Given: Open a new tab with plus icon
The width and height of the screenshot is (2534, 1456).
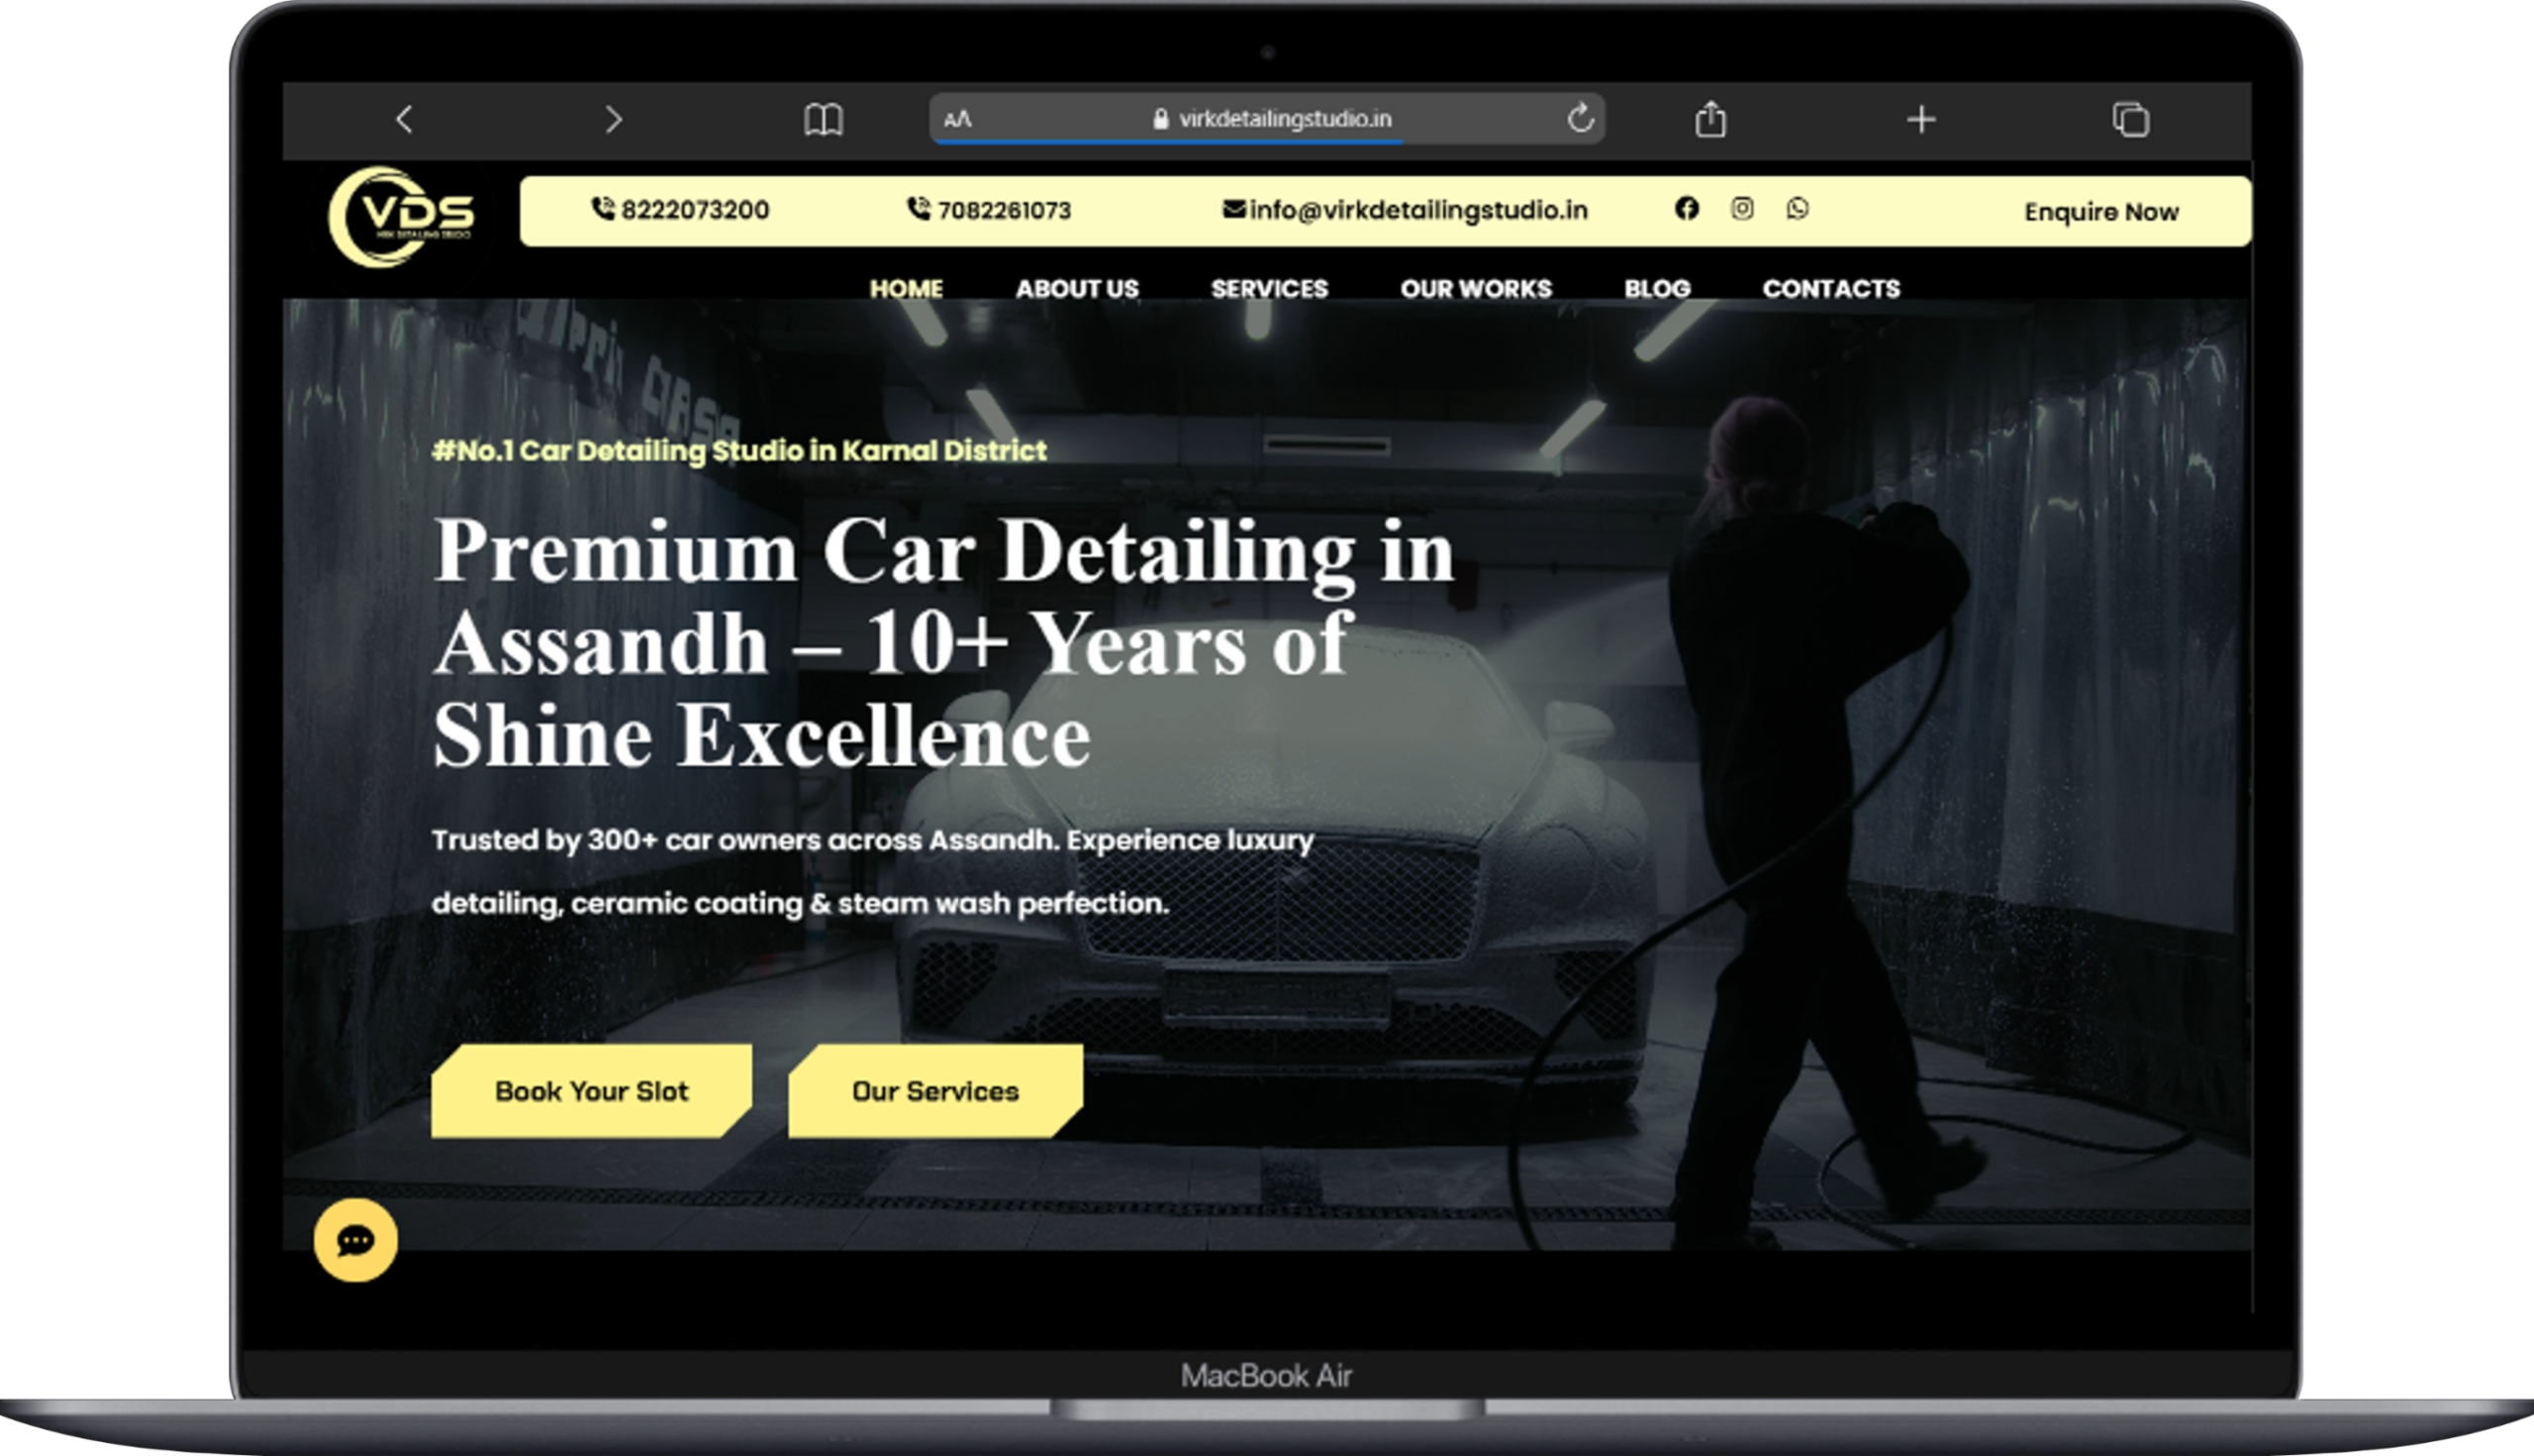Looking at the screenshot, I should (x=1921, y=120).
